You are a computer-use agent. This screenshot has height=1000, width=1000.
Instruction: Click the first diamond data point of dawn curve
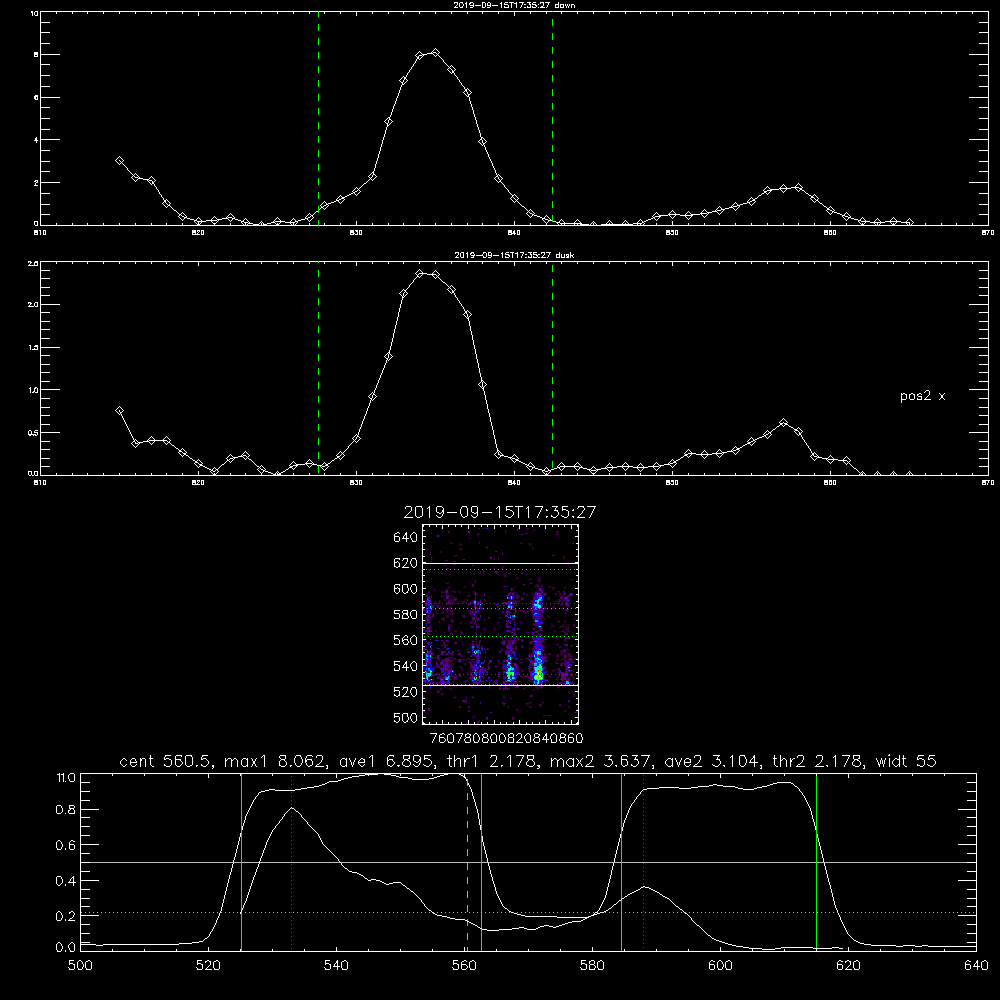(x=119, y=161)
